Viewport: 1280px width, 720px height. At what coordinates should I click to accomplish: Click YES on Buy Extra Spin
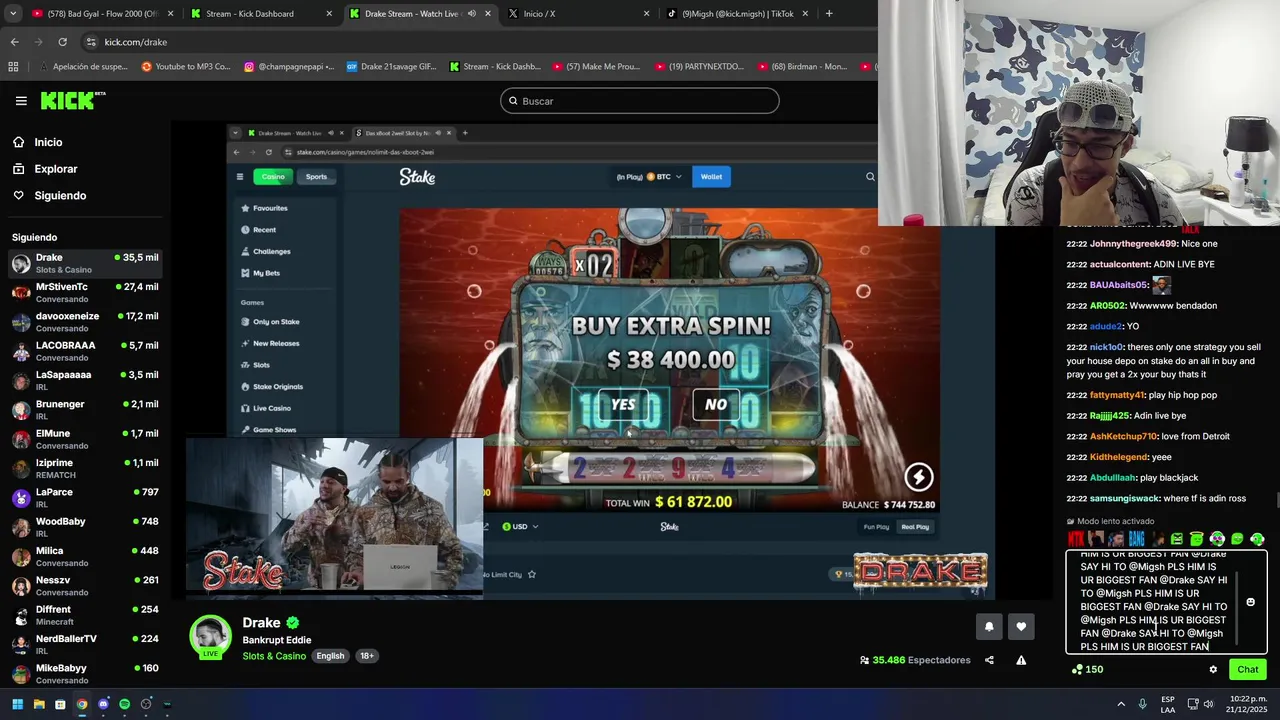tap(623, 405)
